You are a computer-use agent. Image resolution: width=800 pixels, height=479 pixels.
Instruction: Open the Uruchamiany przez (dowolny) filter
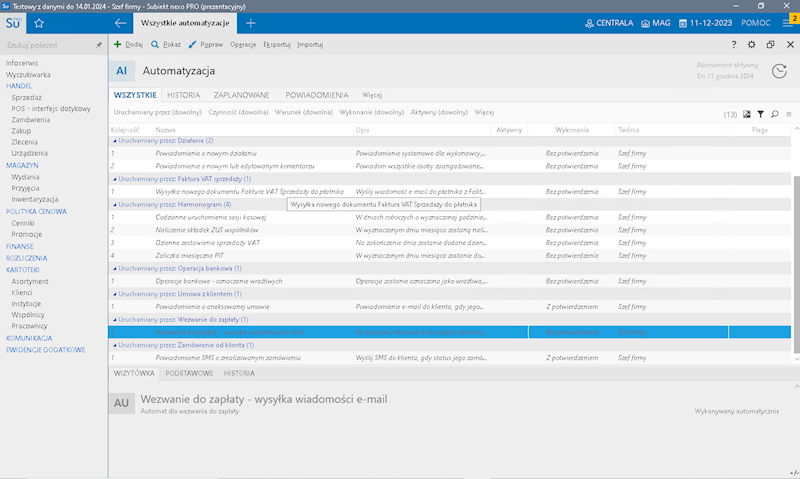coord(158,112)
